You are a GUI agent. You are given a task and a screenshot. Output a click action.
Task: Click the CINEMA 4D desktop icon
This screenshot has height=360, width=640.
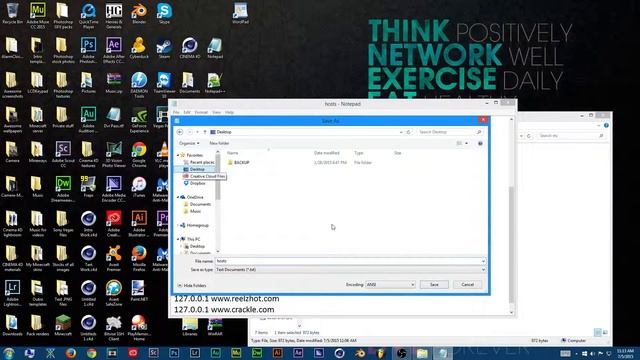click(x=190, y=48)
